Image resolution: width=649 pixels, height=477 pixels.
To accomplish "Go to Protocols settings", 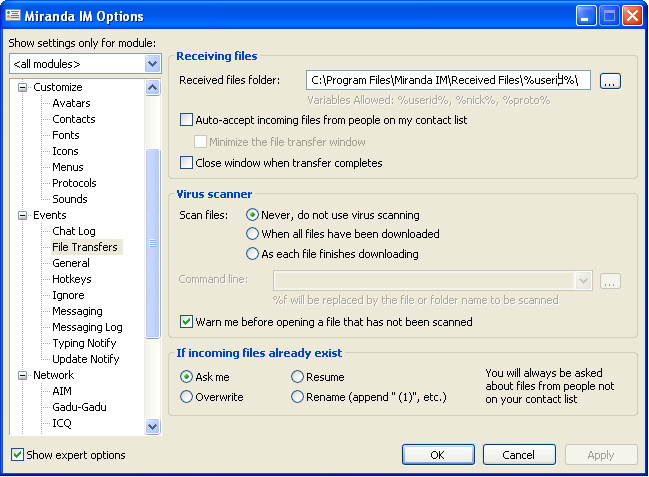I will [x=74, y=183].
